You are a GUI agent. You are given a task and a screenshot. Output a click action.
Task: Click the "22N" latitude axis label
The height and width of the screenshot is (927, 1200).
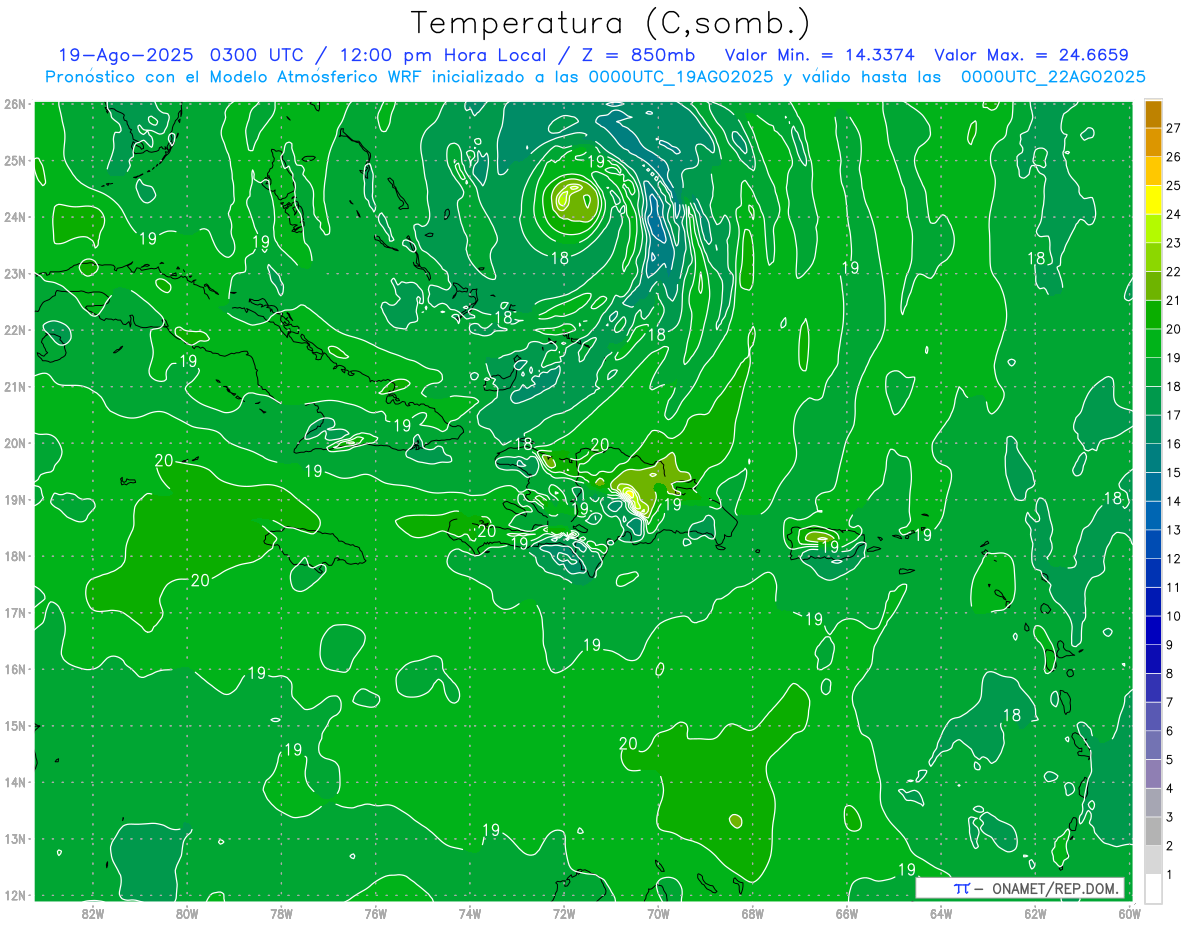pos(15,330)
